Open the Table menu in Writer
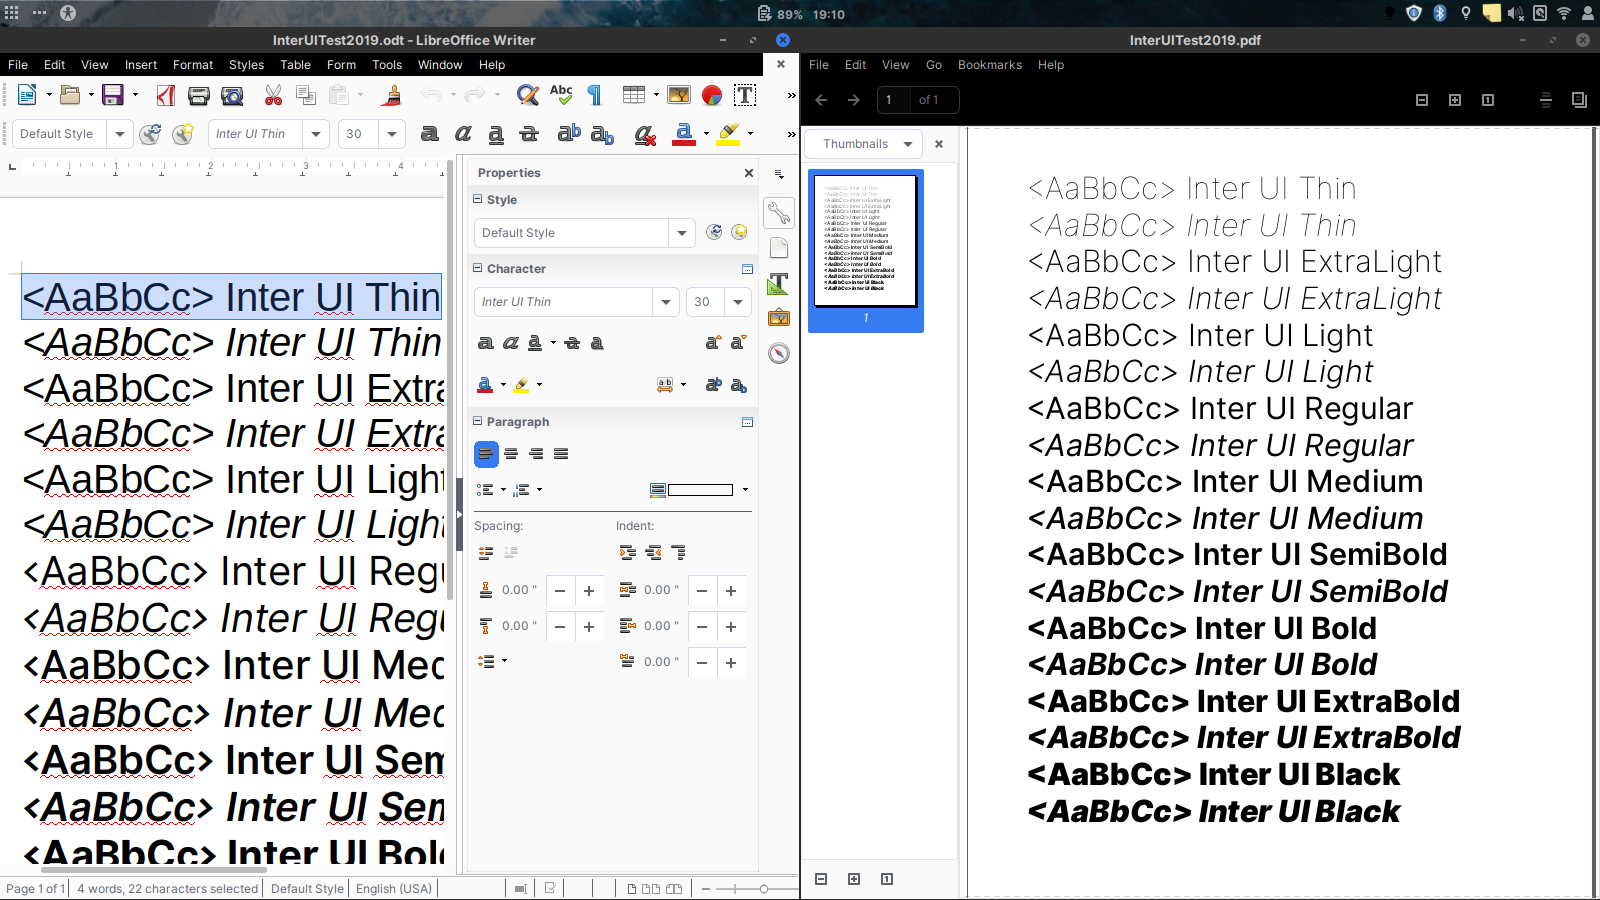The height and width of the screenshot is (900, 1600). pyautogui.click(x=295, y=65)
